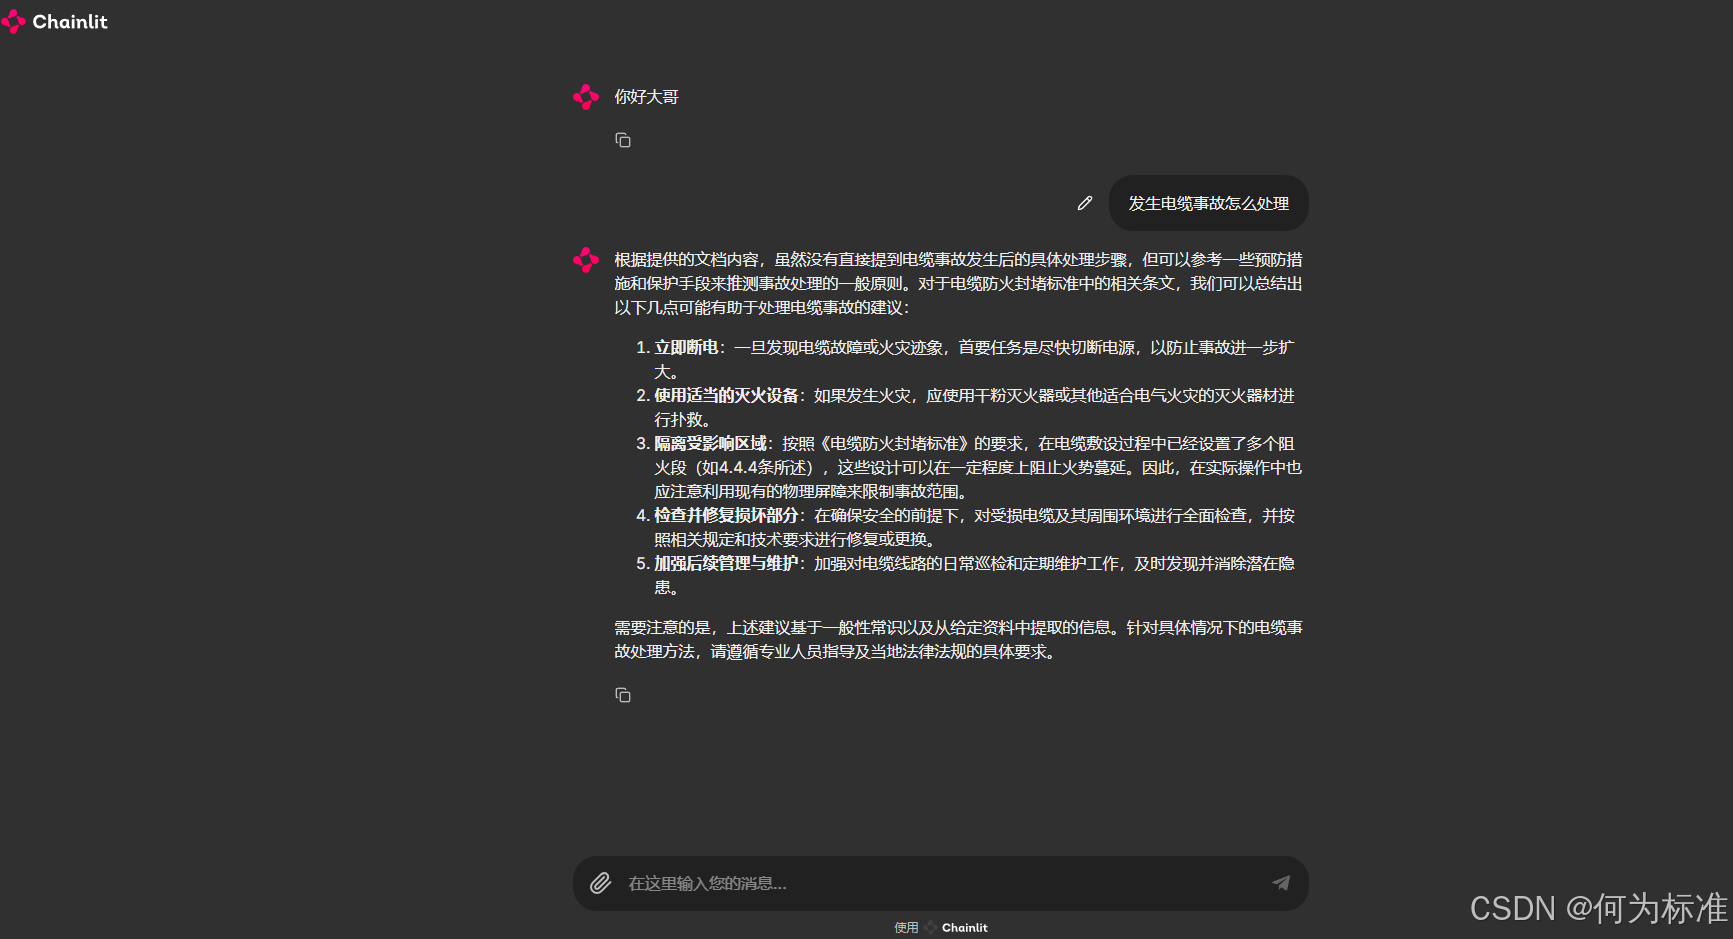Viewport: 1733px width, 939px height.
Task: Open the "使用 Chainlit" footer link
Action: click(941, 927)
